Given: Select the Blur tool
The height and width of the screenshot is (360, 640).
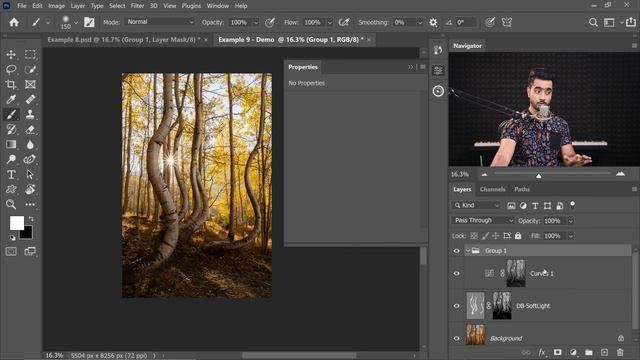Looking at the screenshot, I should tap(30, 144).
